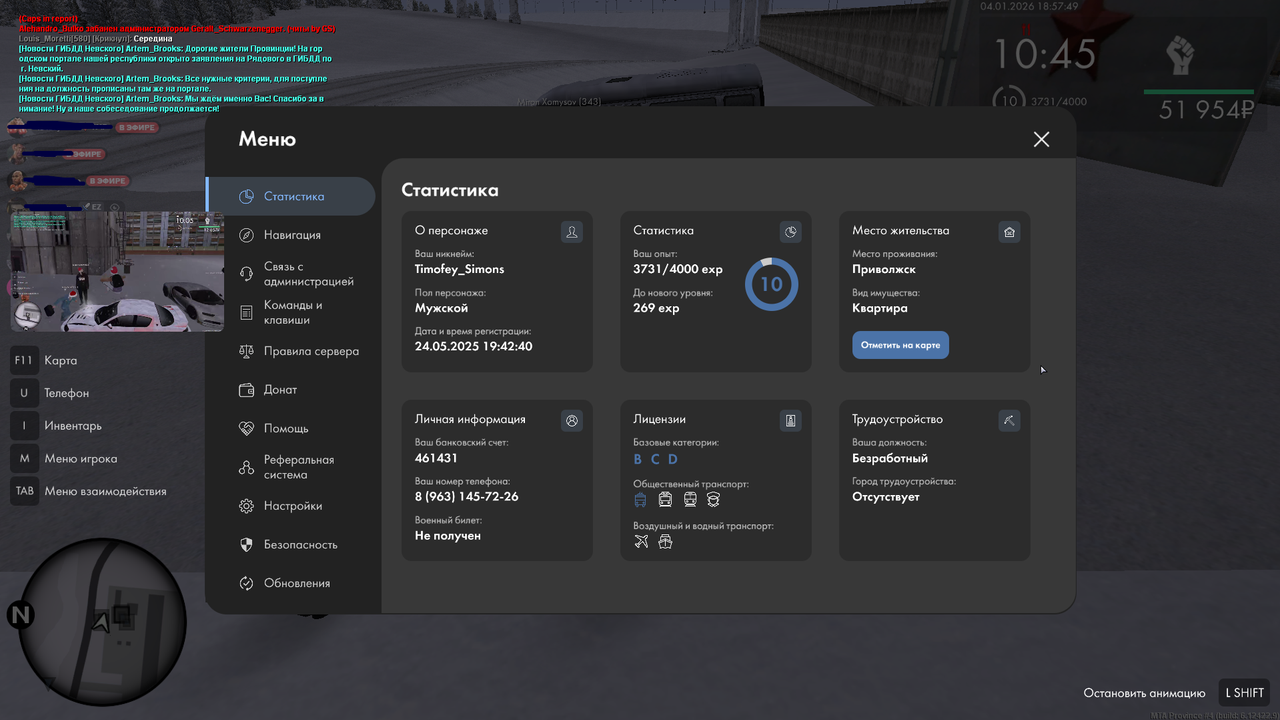This screenshot has height=720, width=1280.
Task: Click the M Меню игрока hotkey hint
Action: click(x=64, y=459)
